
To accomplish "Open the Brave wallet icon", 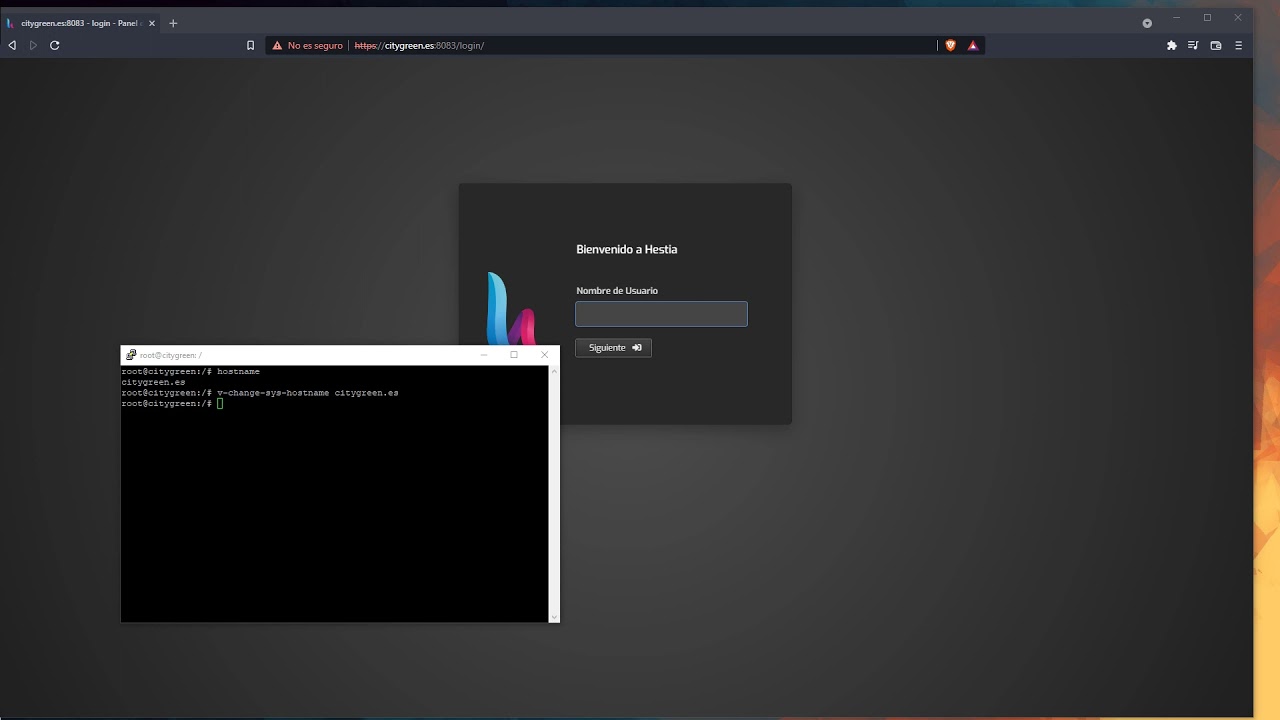I will click(1216, 45).
